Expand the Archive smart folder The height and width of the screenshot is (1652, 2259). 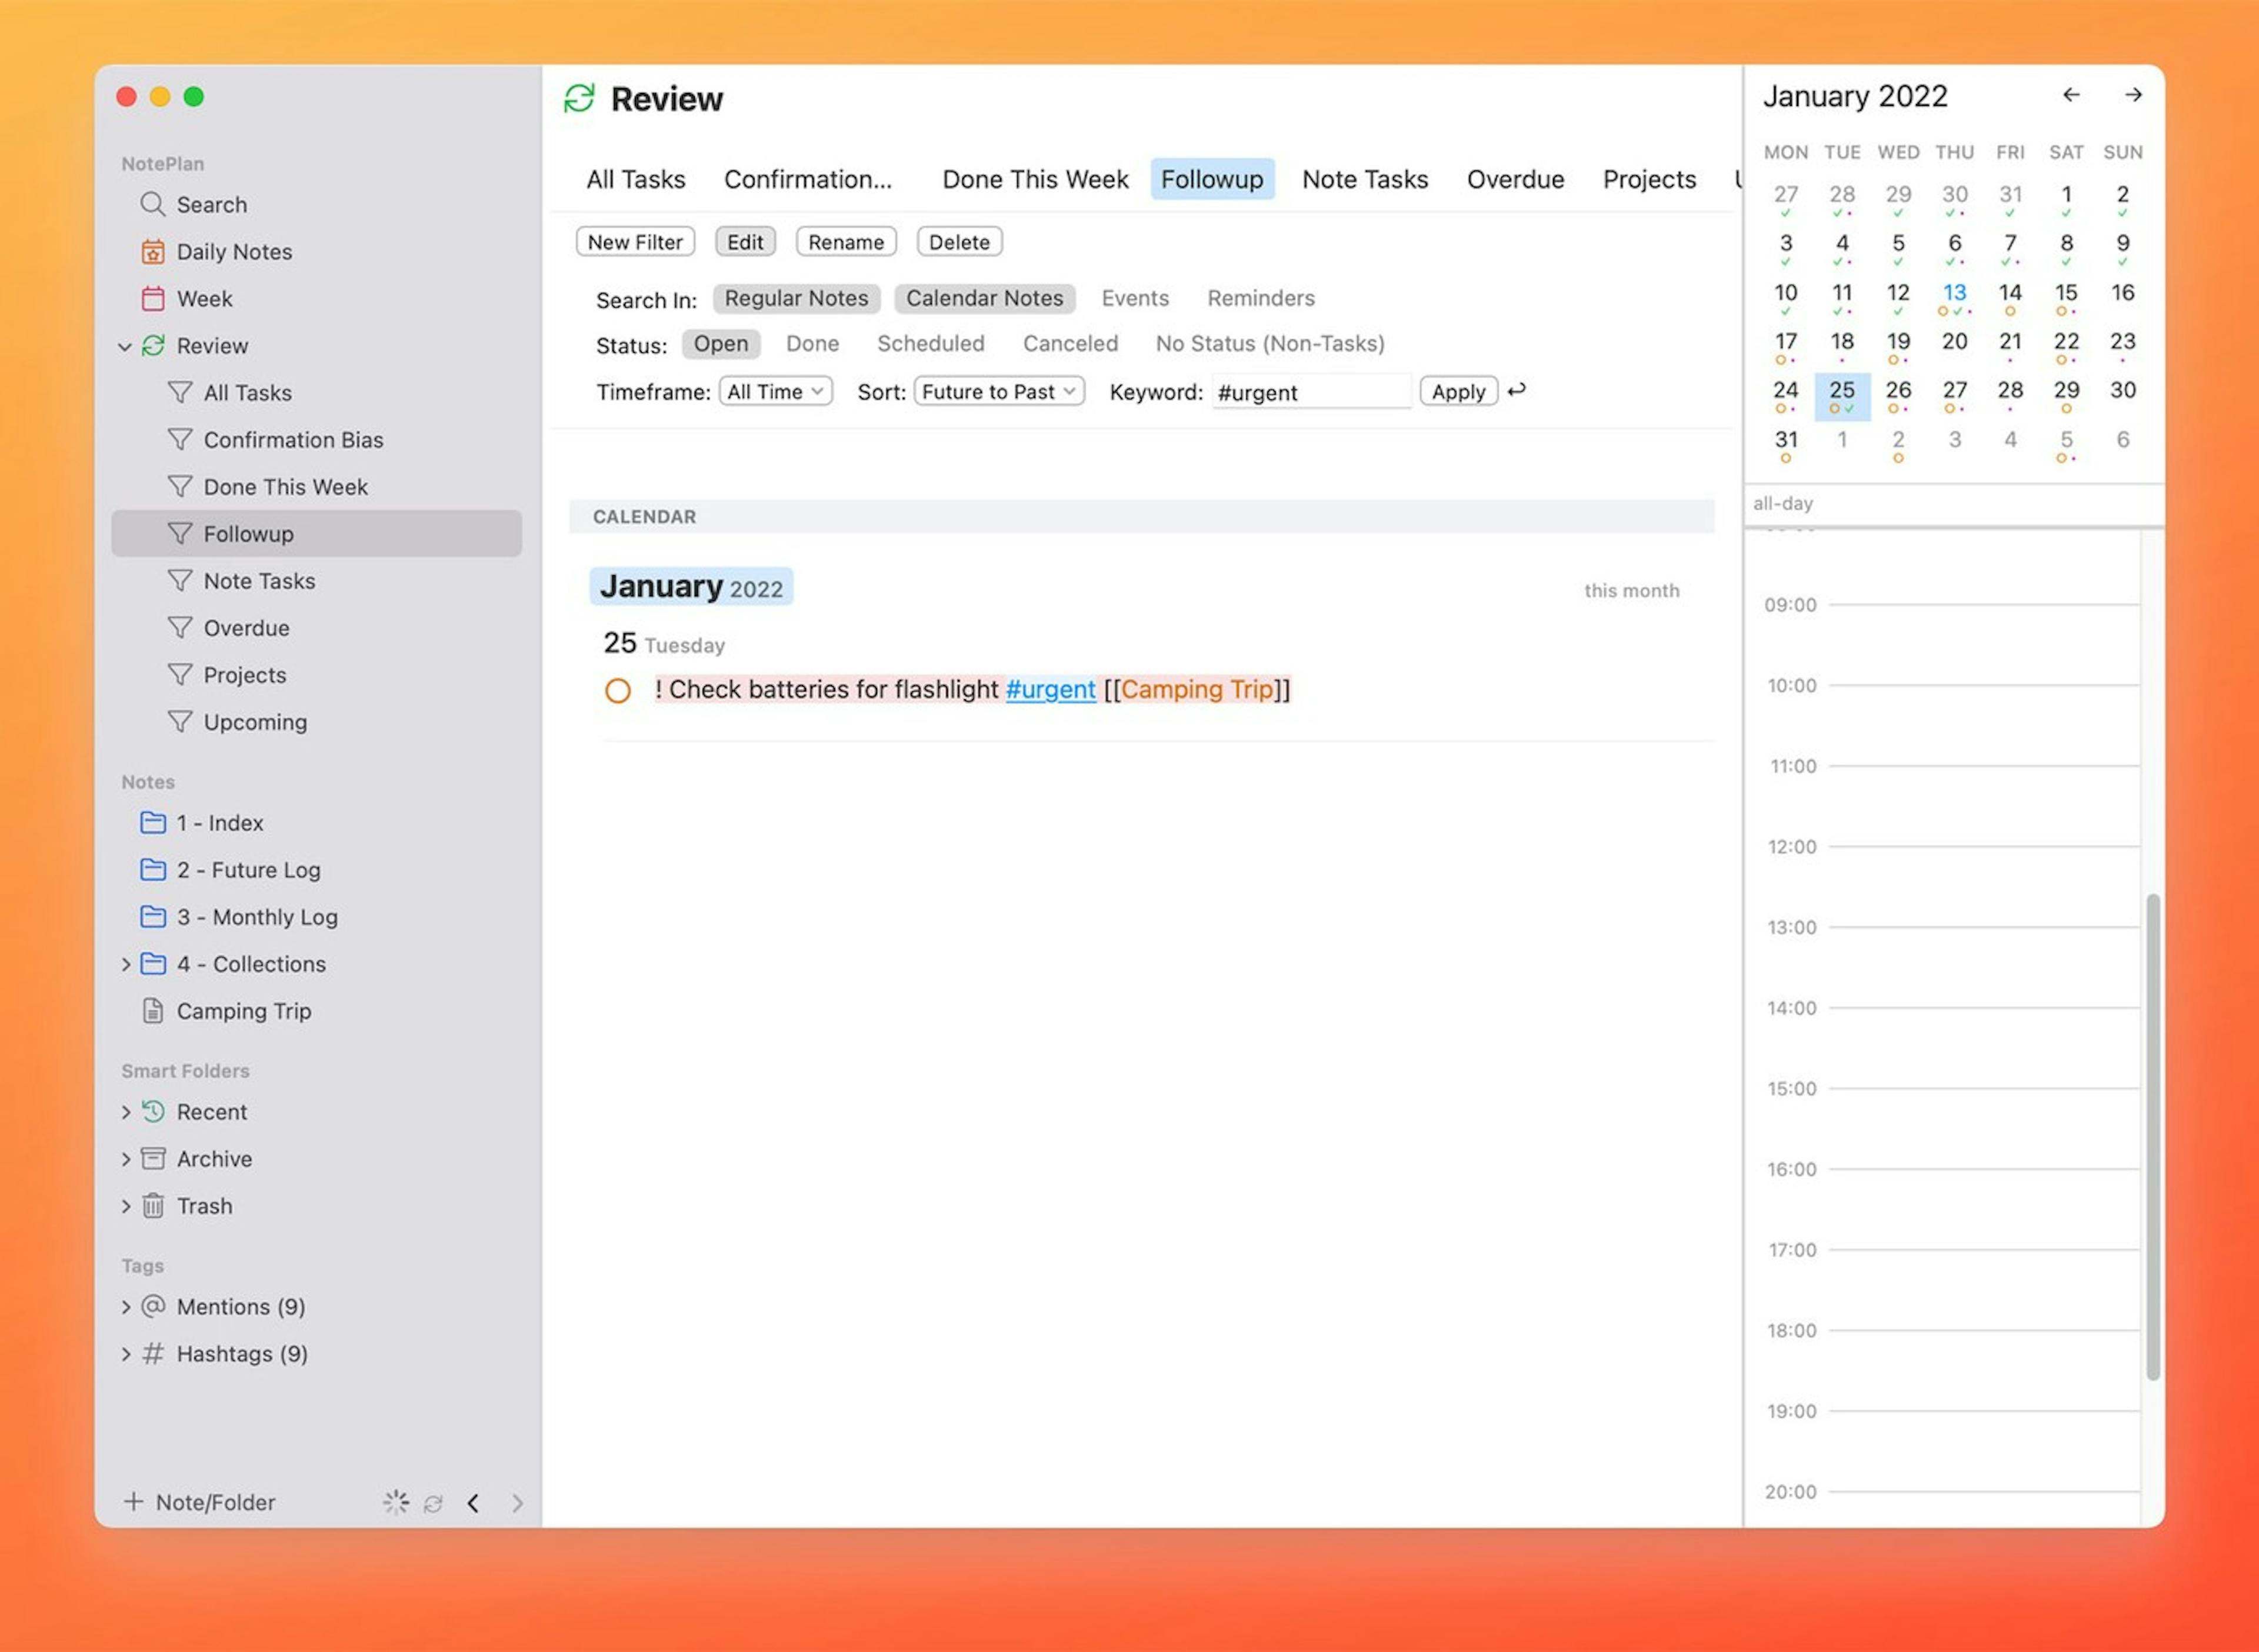[126, 1159]
